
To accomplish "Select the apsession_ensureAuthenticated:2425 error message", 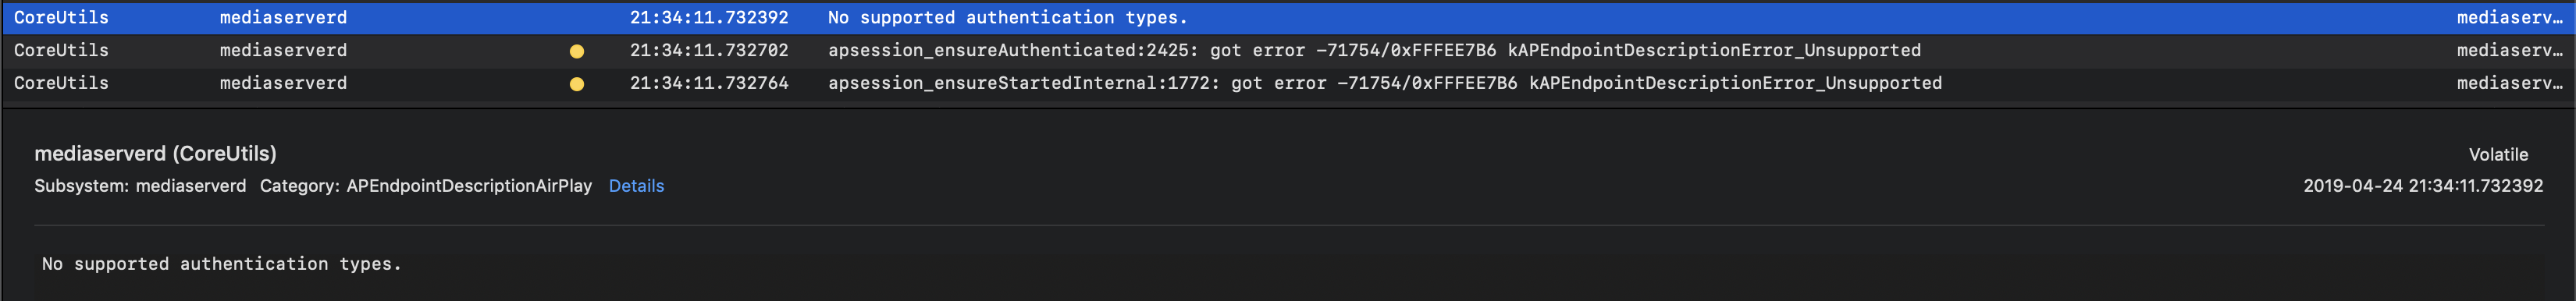I will coord(1374,50).
